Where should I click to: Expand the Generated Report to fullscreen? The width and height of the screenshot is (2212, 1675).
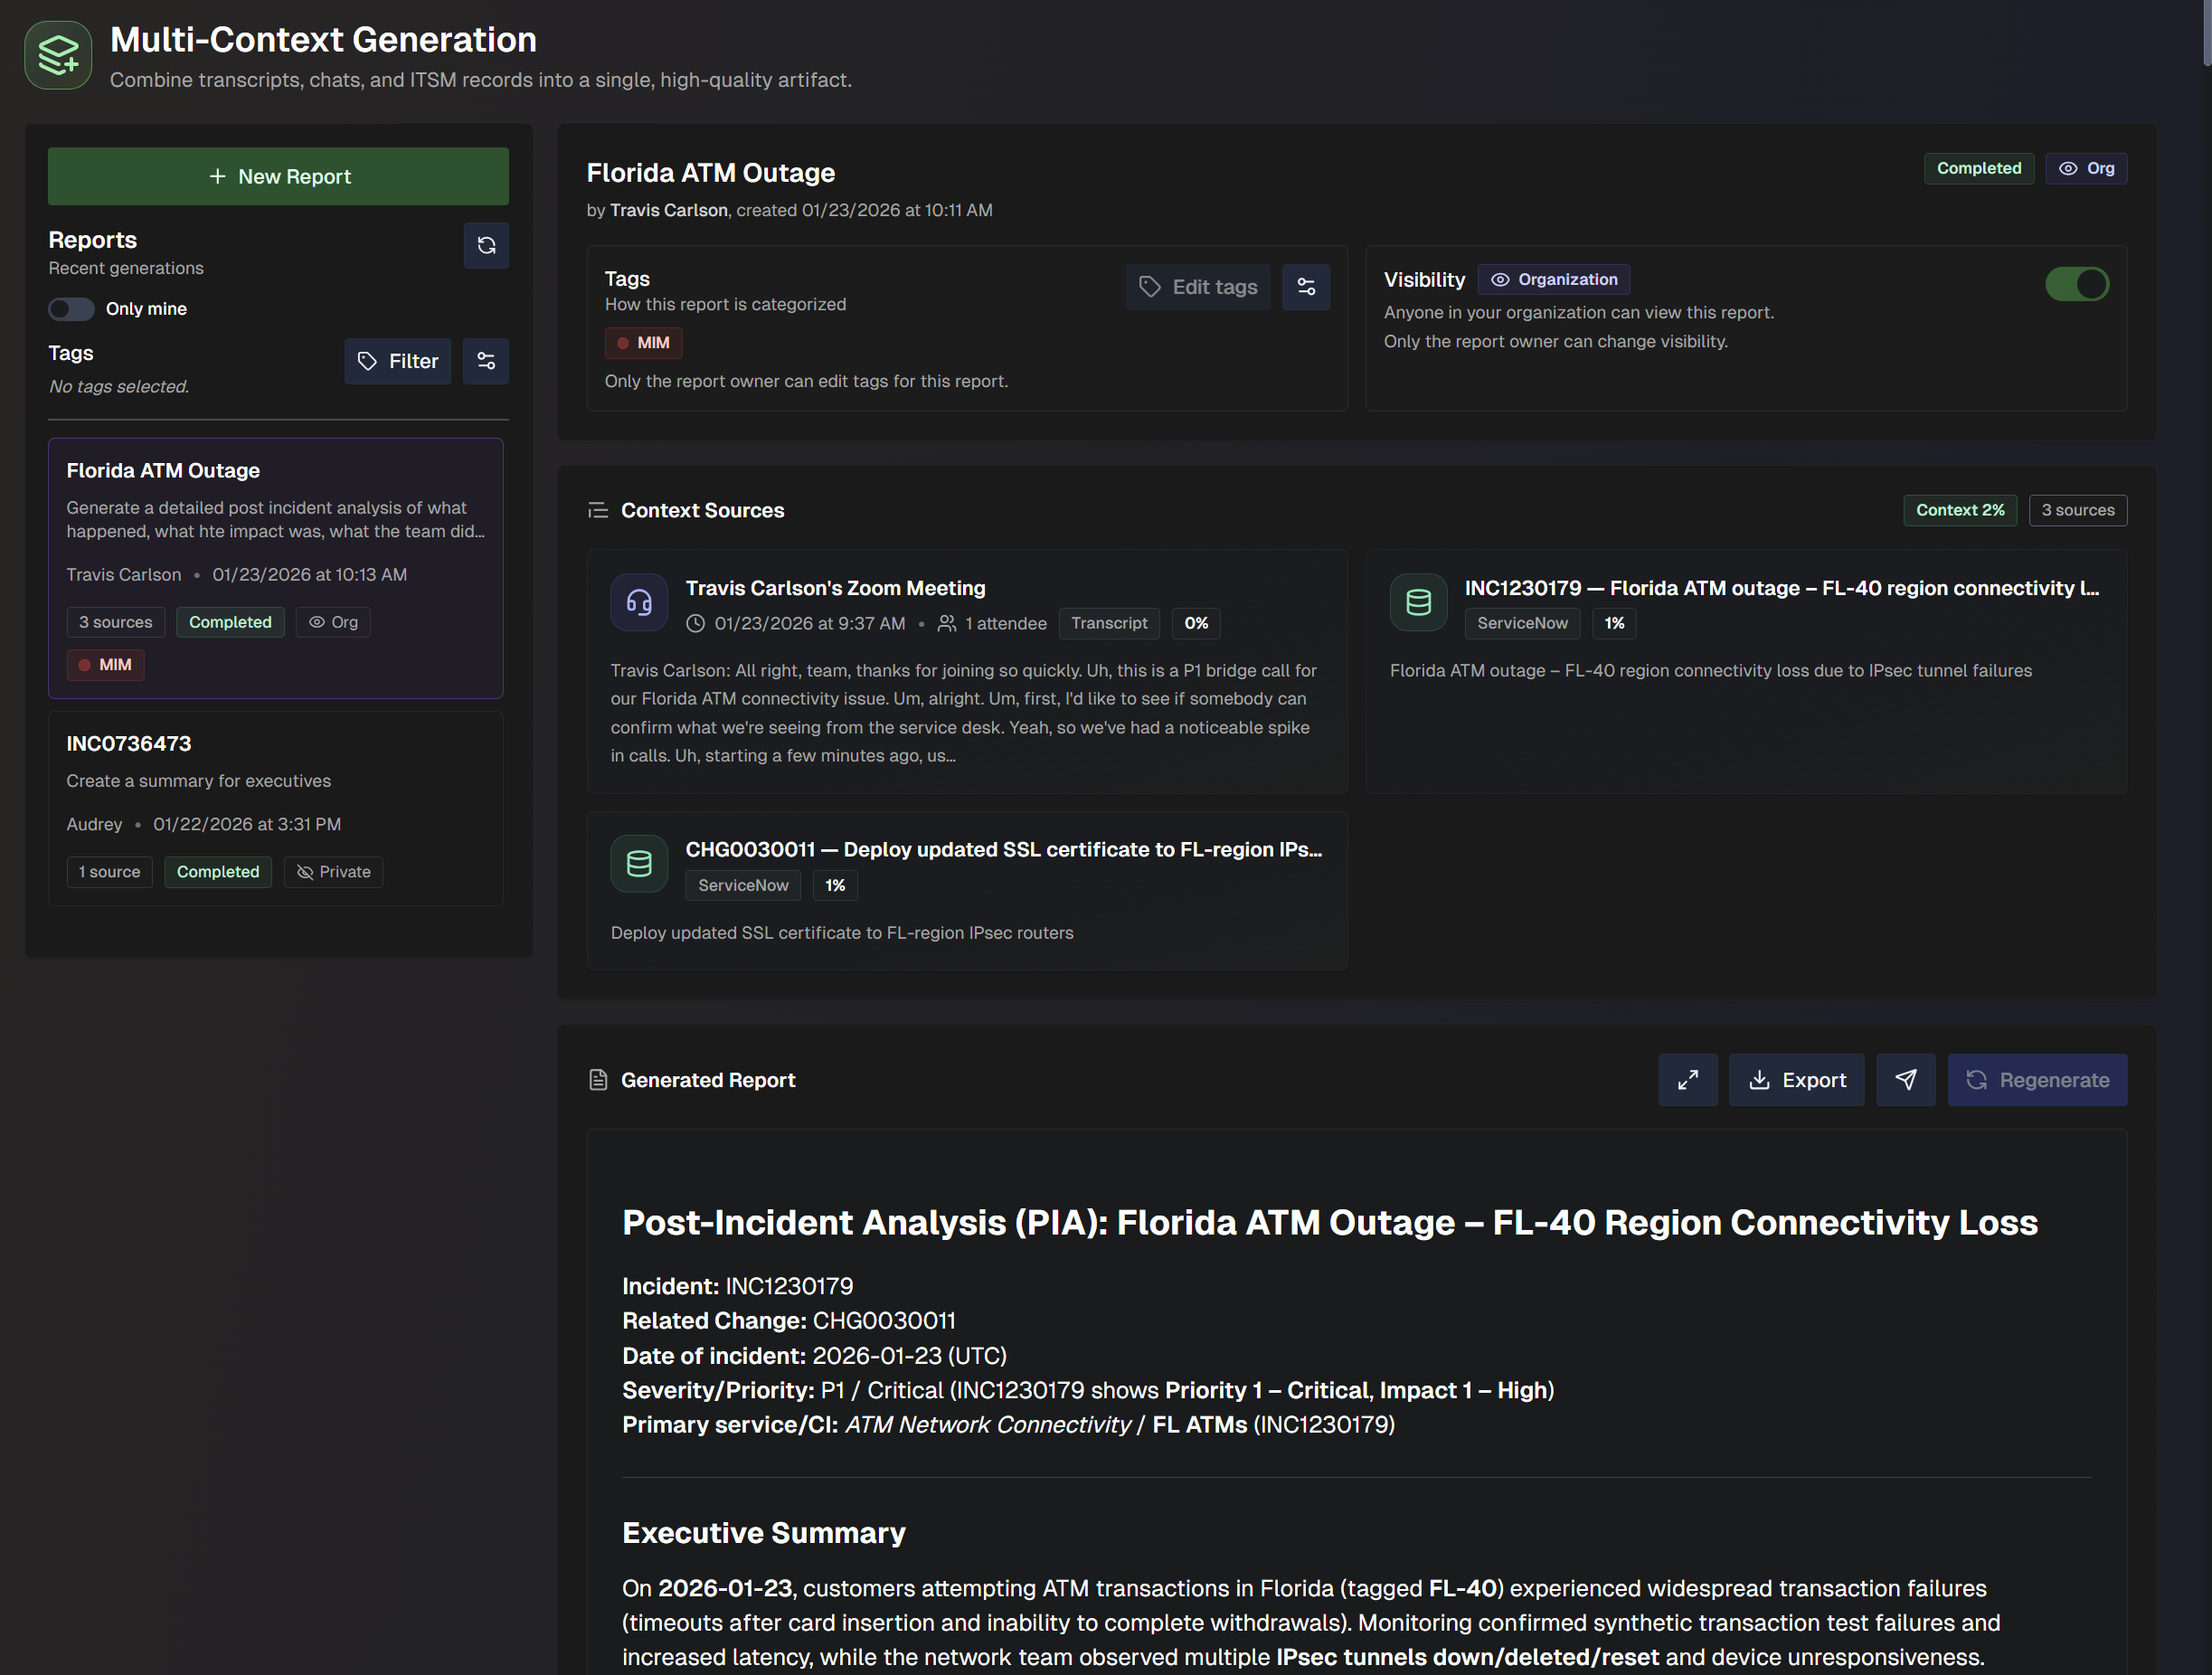[x=1688, y=1080]
